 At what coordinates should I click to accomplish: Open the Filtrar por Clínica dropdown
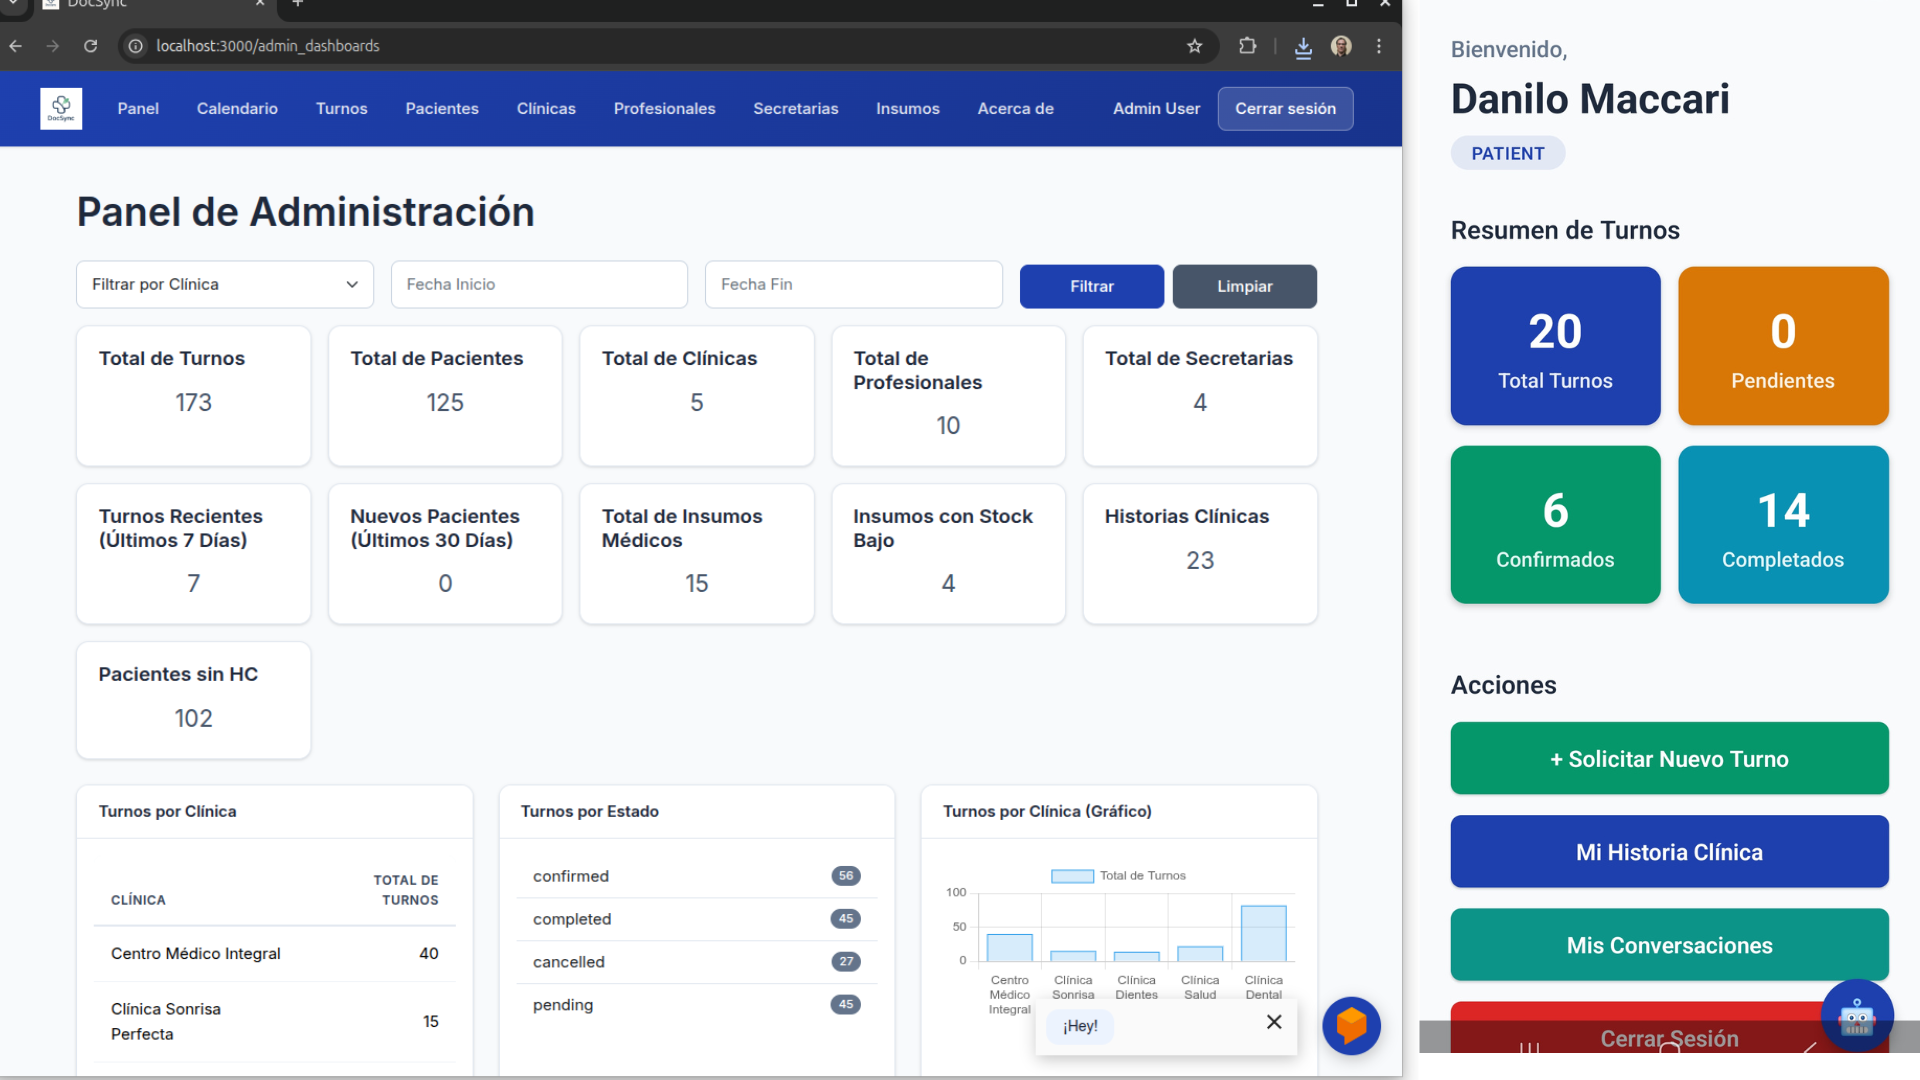[224, 284]
